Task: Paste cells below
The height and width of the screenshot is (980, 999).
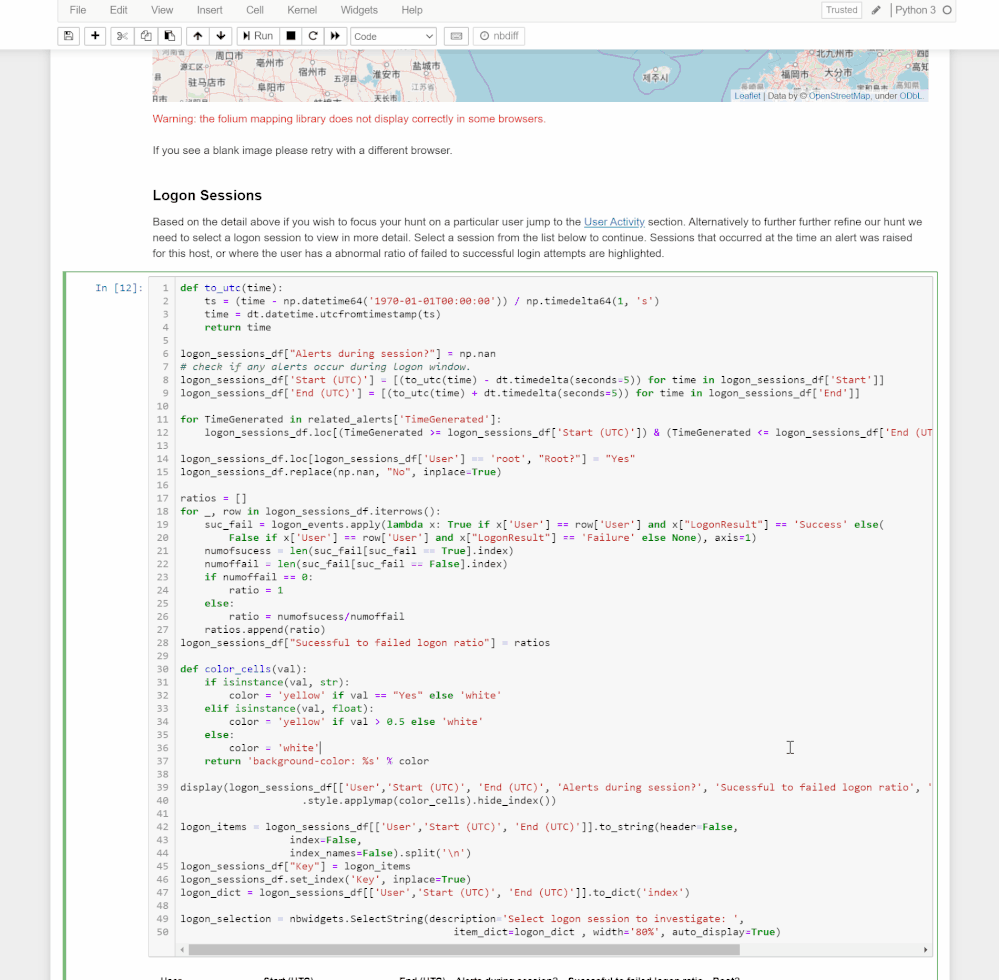Action: click(x=169, y=36)
